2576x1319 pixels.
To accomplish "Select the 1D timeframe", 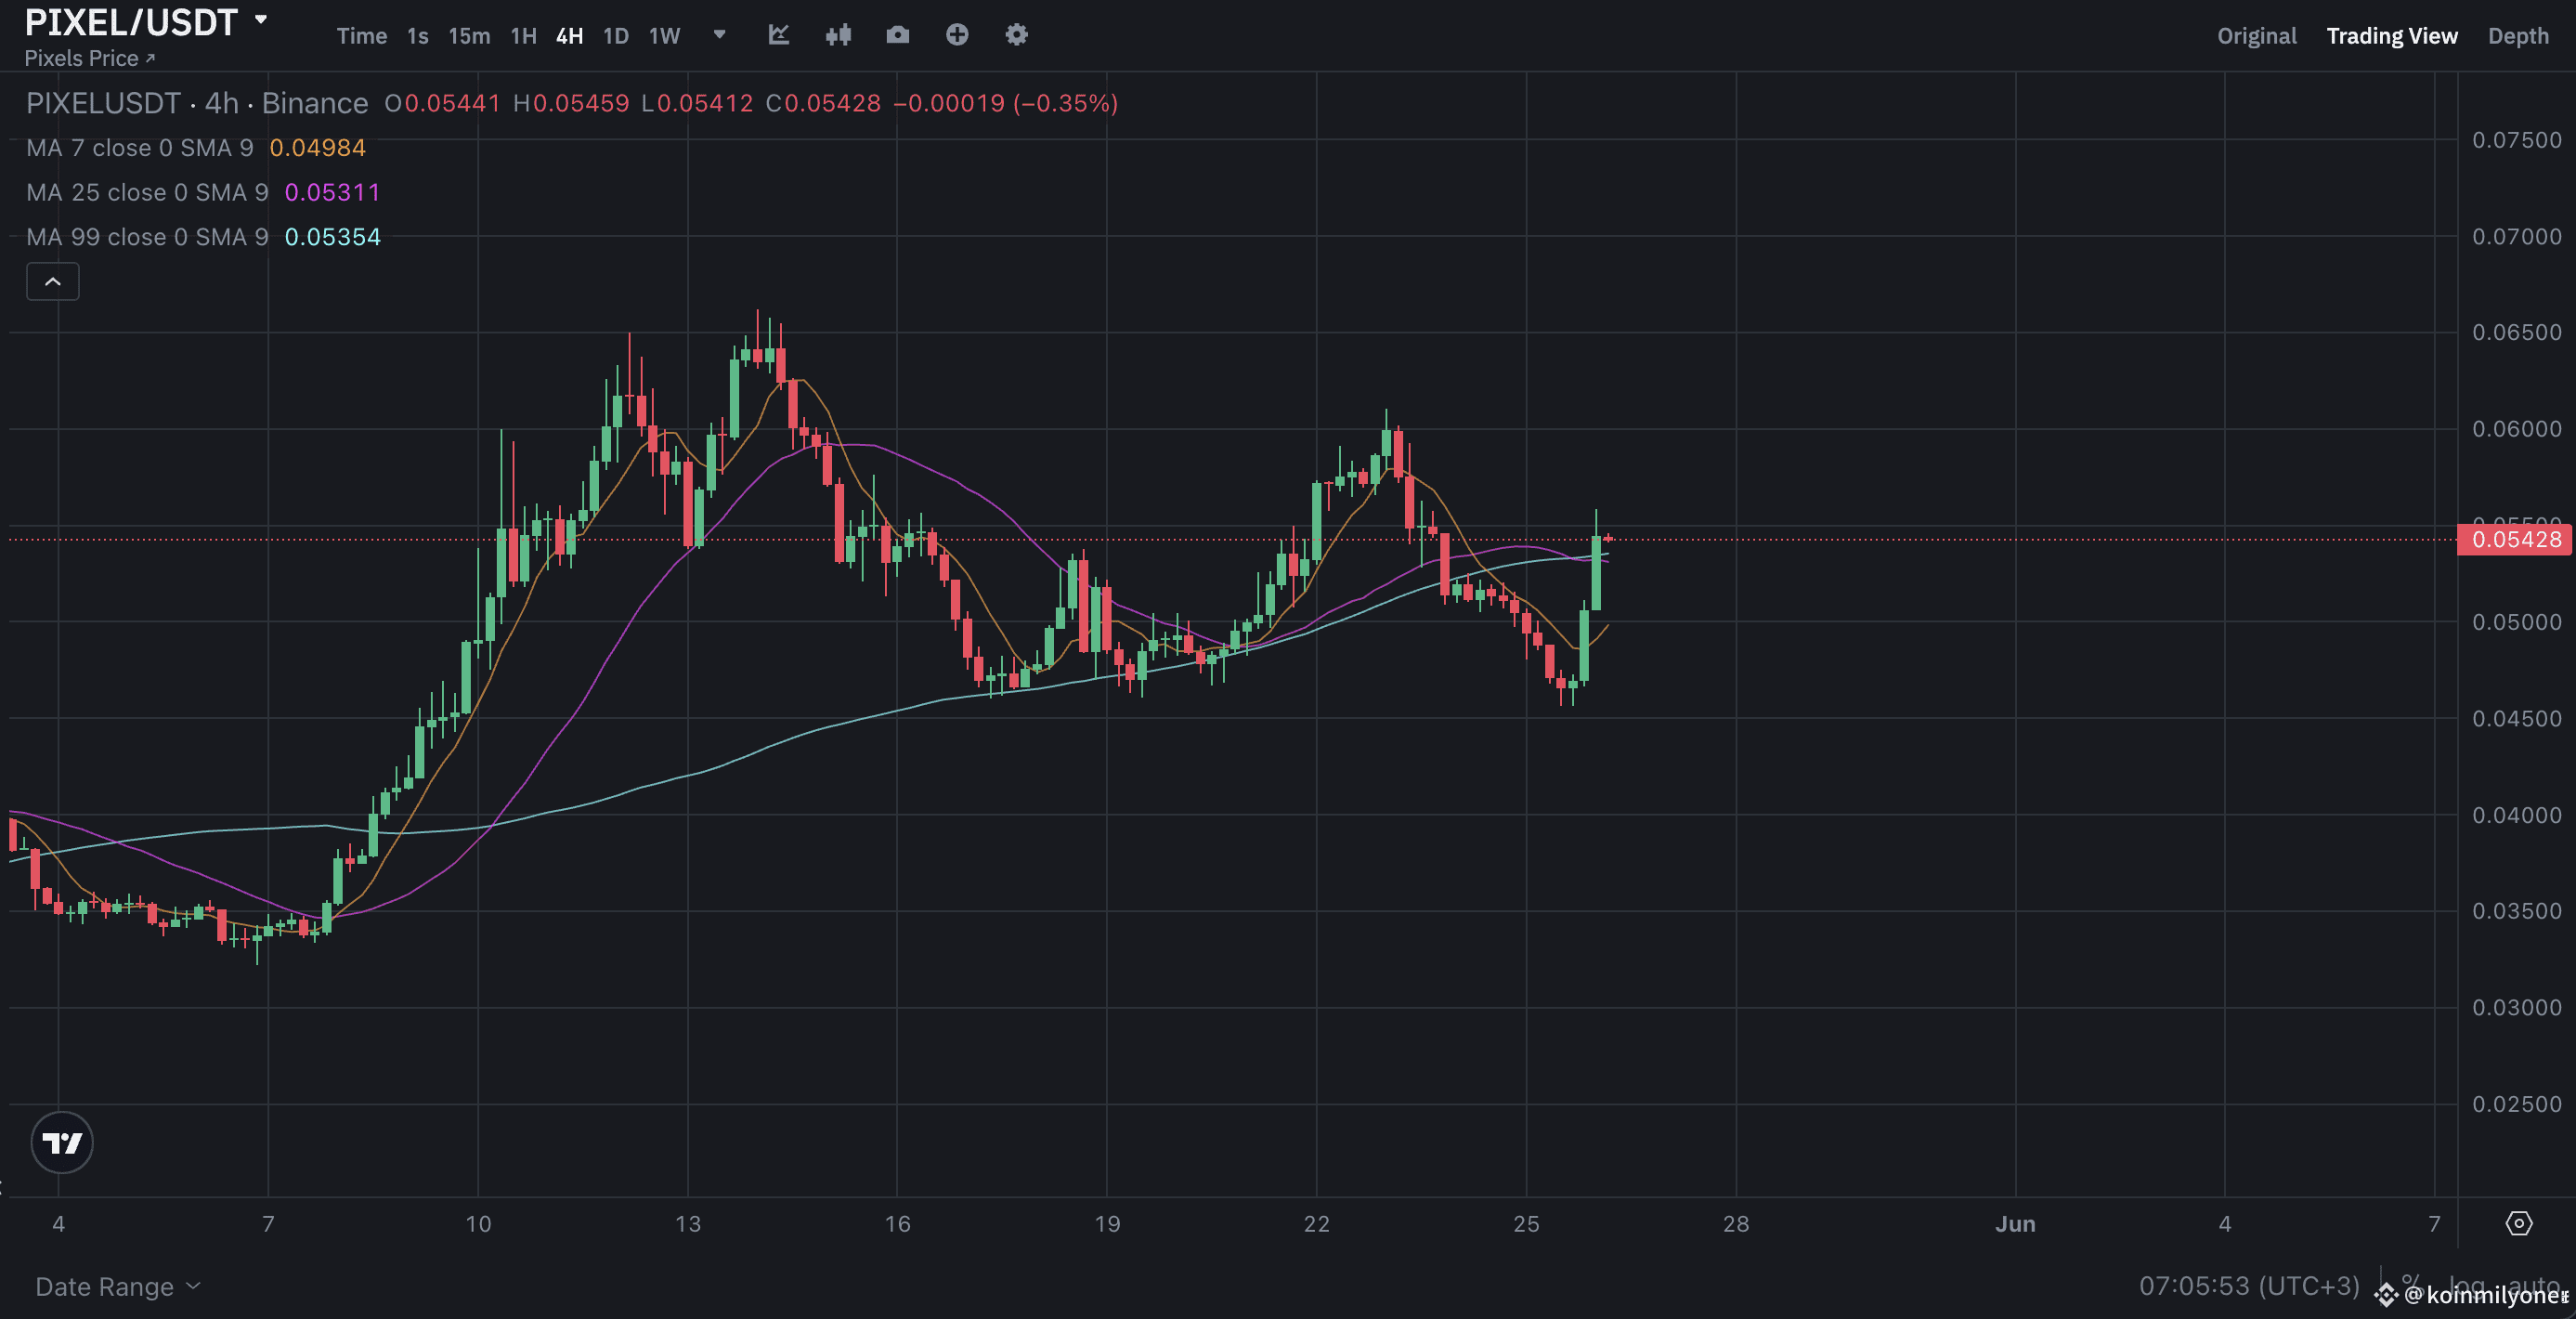I will click(x=615, y=35).
